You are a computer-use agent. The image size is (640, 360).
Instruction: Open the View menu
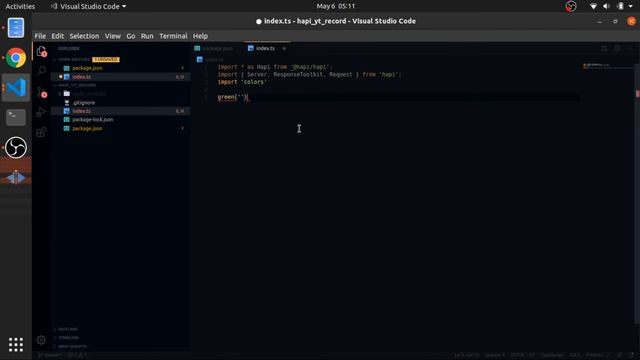(x=113, y=36)
